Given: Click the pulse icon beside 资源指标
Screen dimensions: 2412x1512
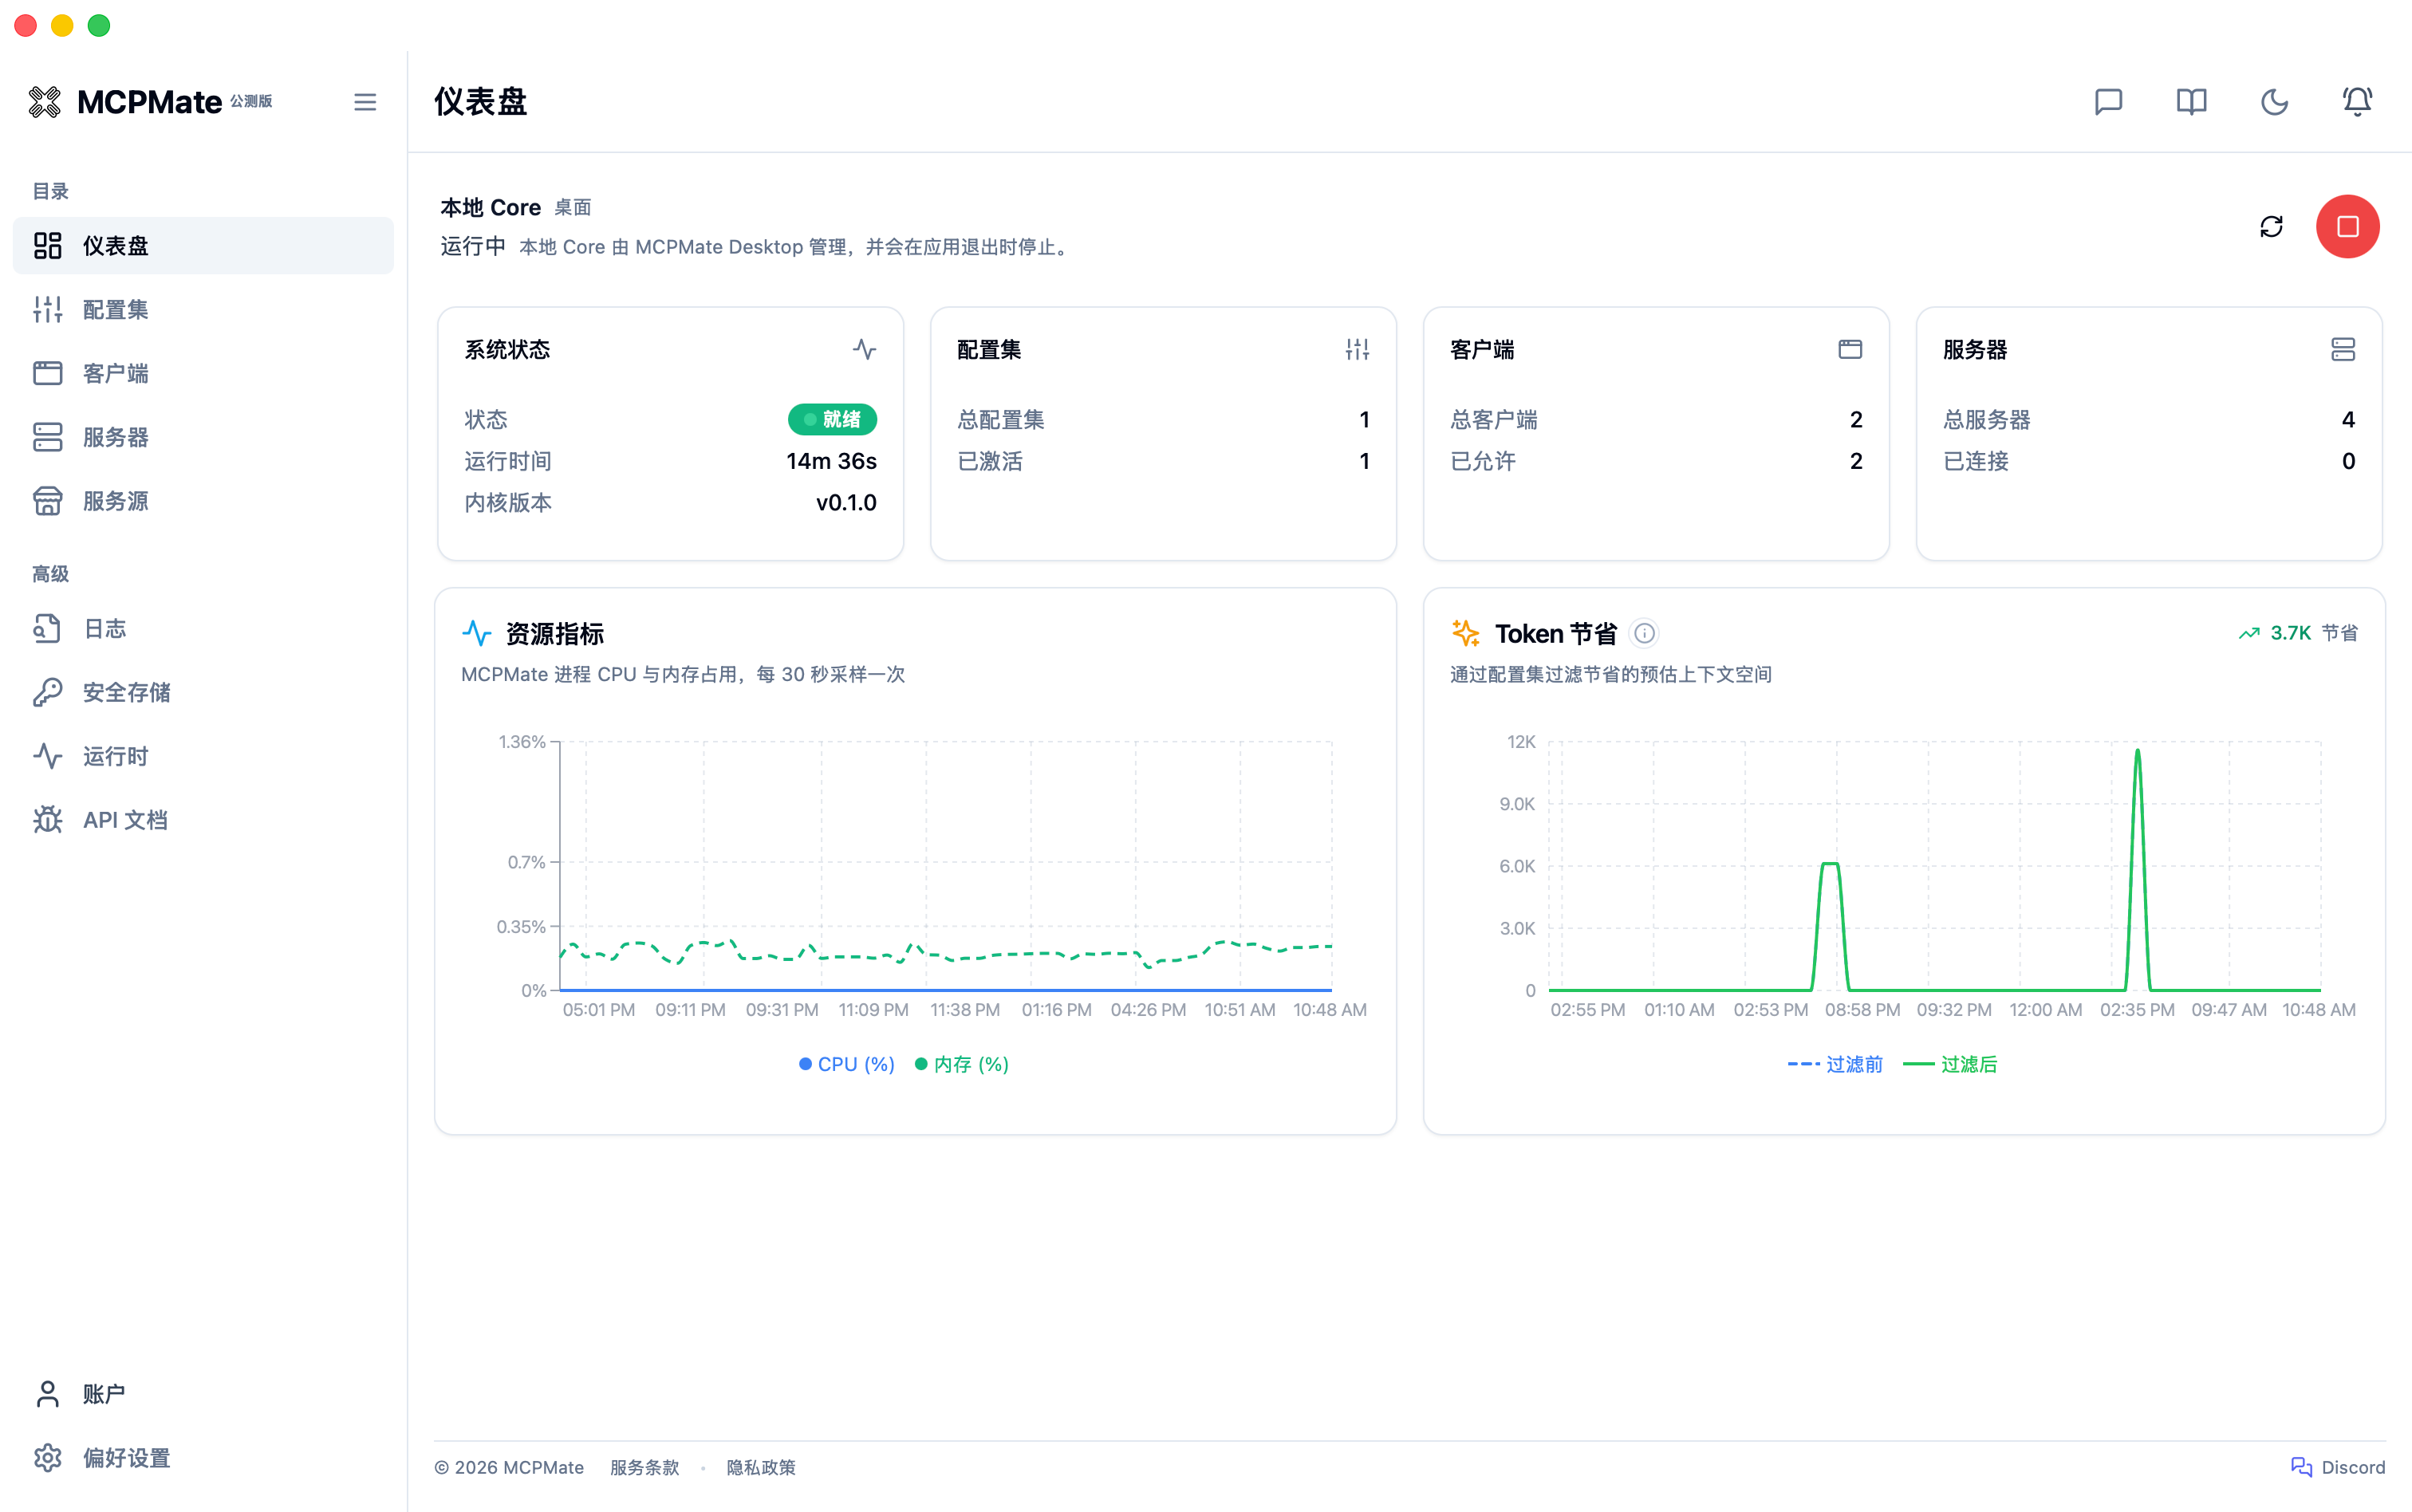Looking at the screenshot, I should pyautogui.click(x=477, y=633).
